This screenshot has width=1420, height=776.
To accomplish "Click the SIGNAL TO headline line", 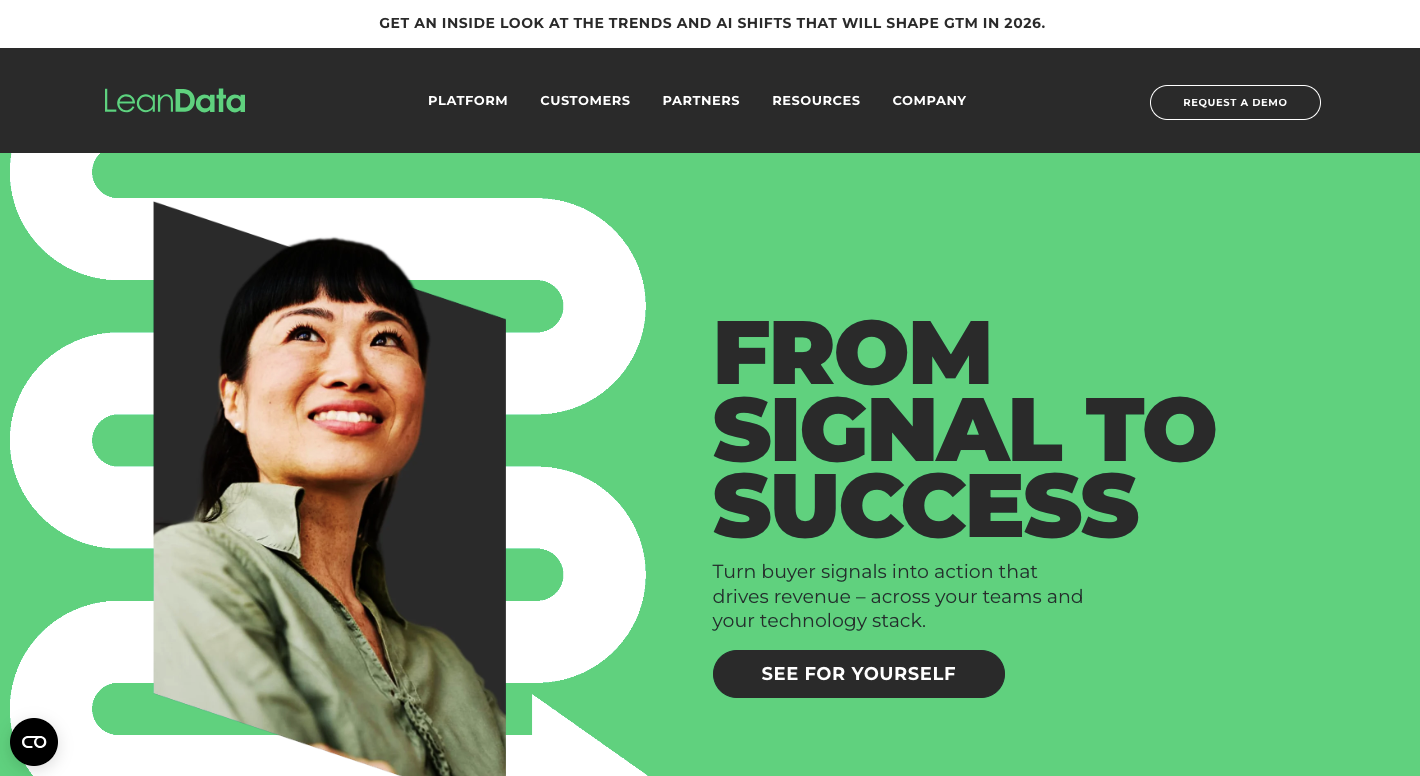I will click(964, 430).
